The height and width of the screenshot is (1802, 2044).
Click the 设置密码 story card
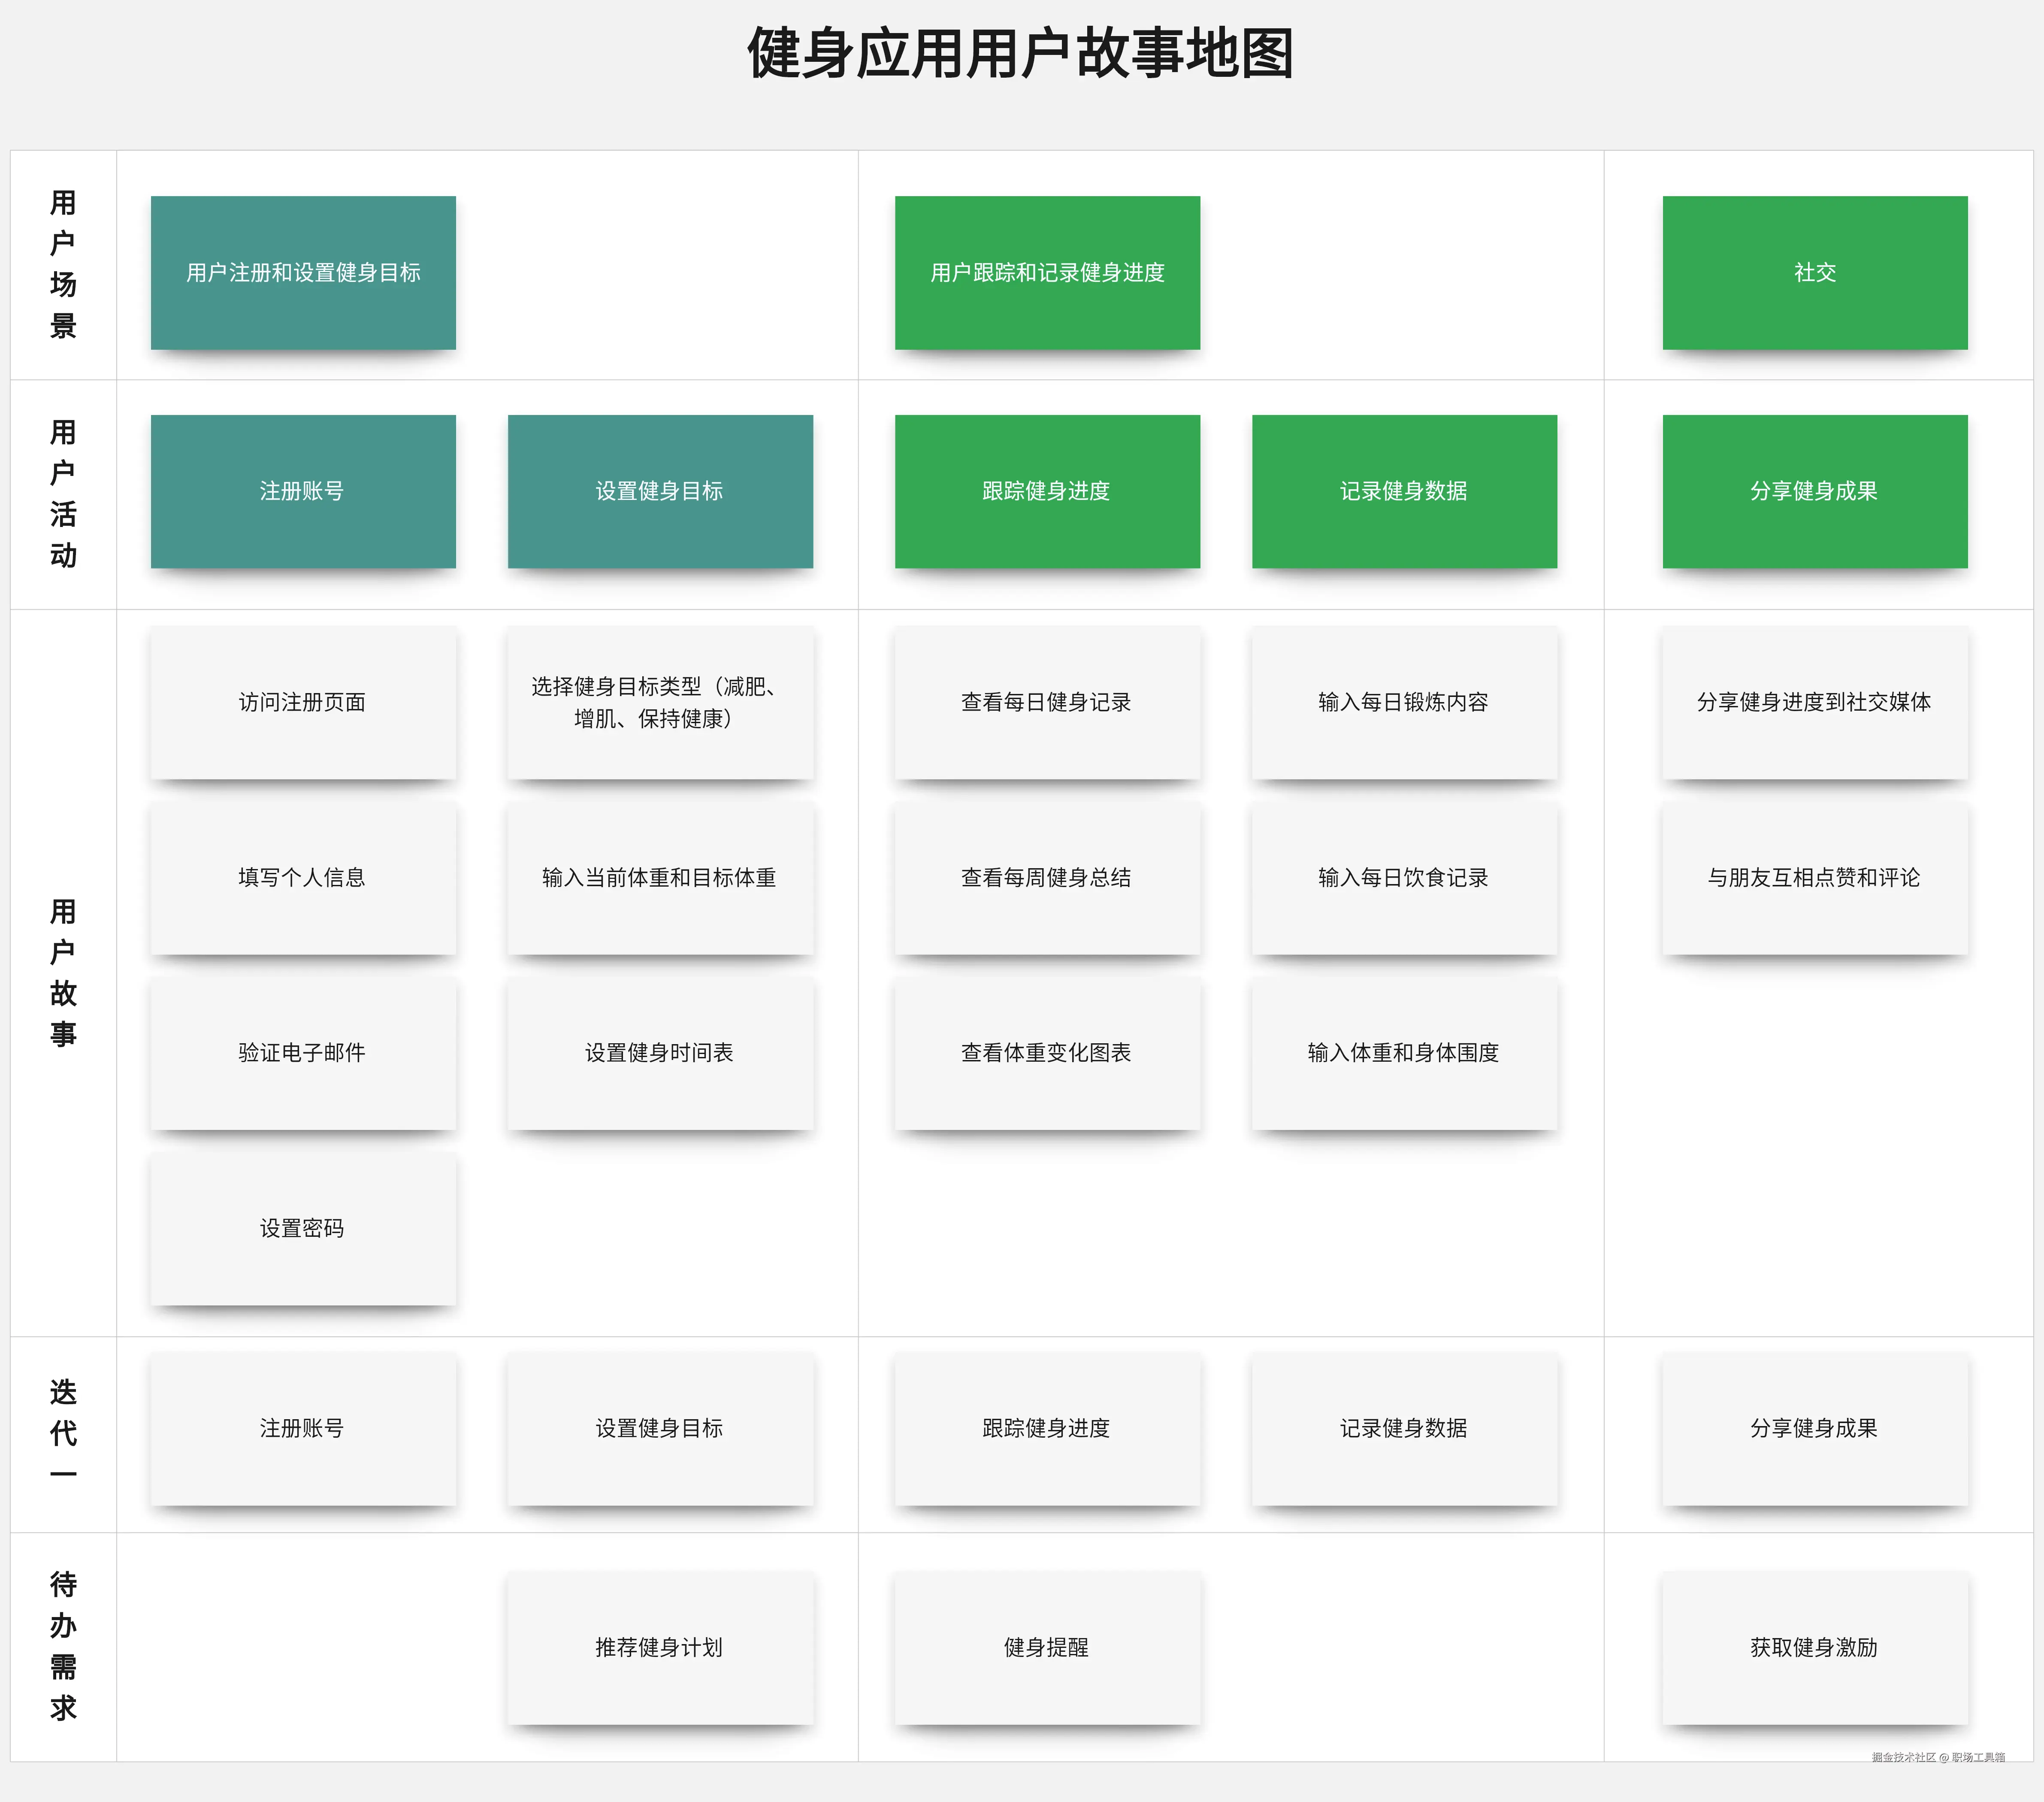click(303, 1228)
